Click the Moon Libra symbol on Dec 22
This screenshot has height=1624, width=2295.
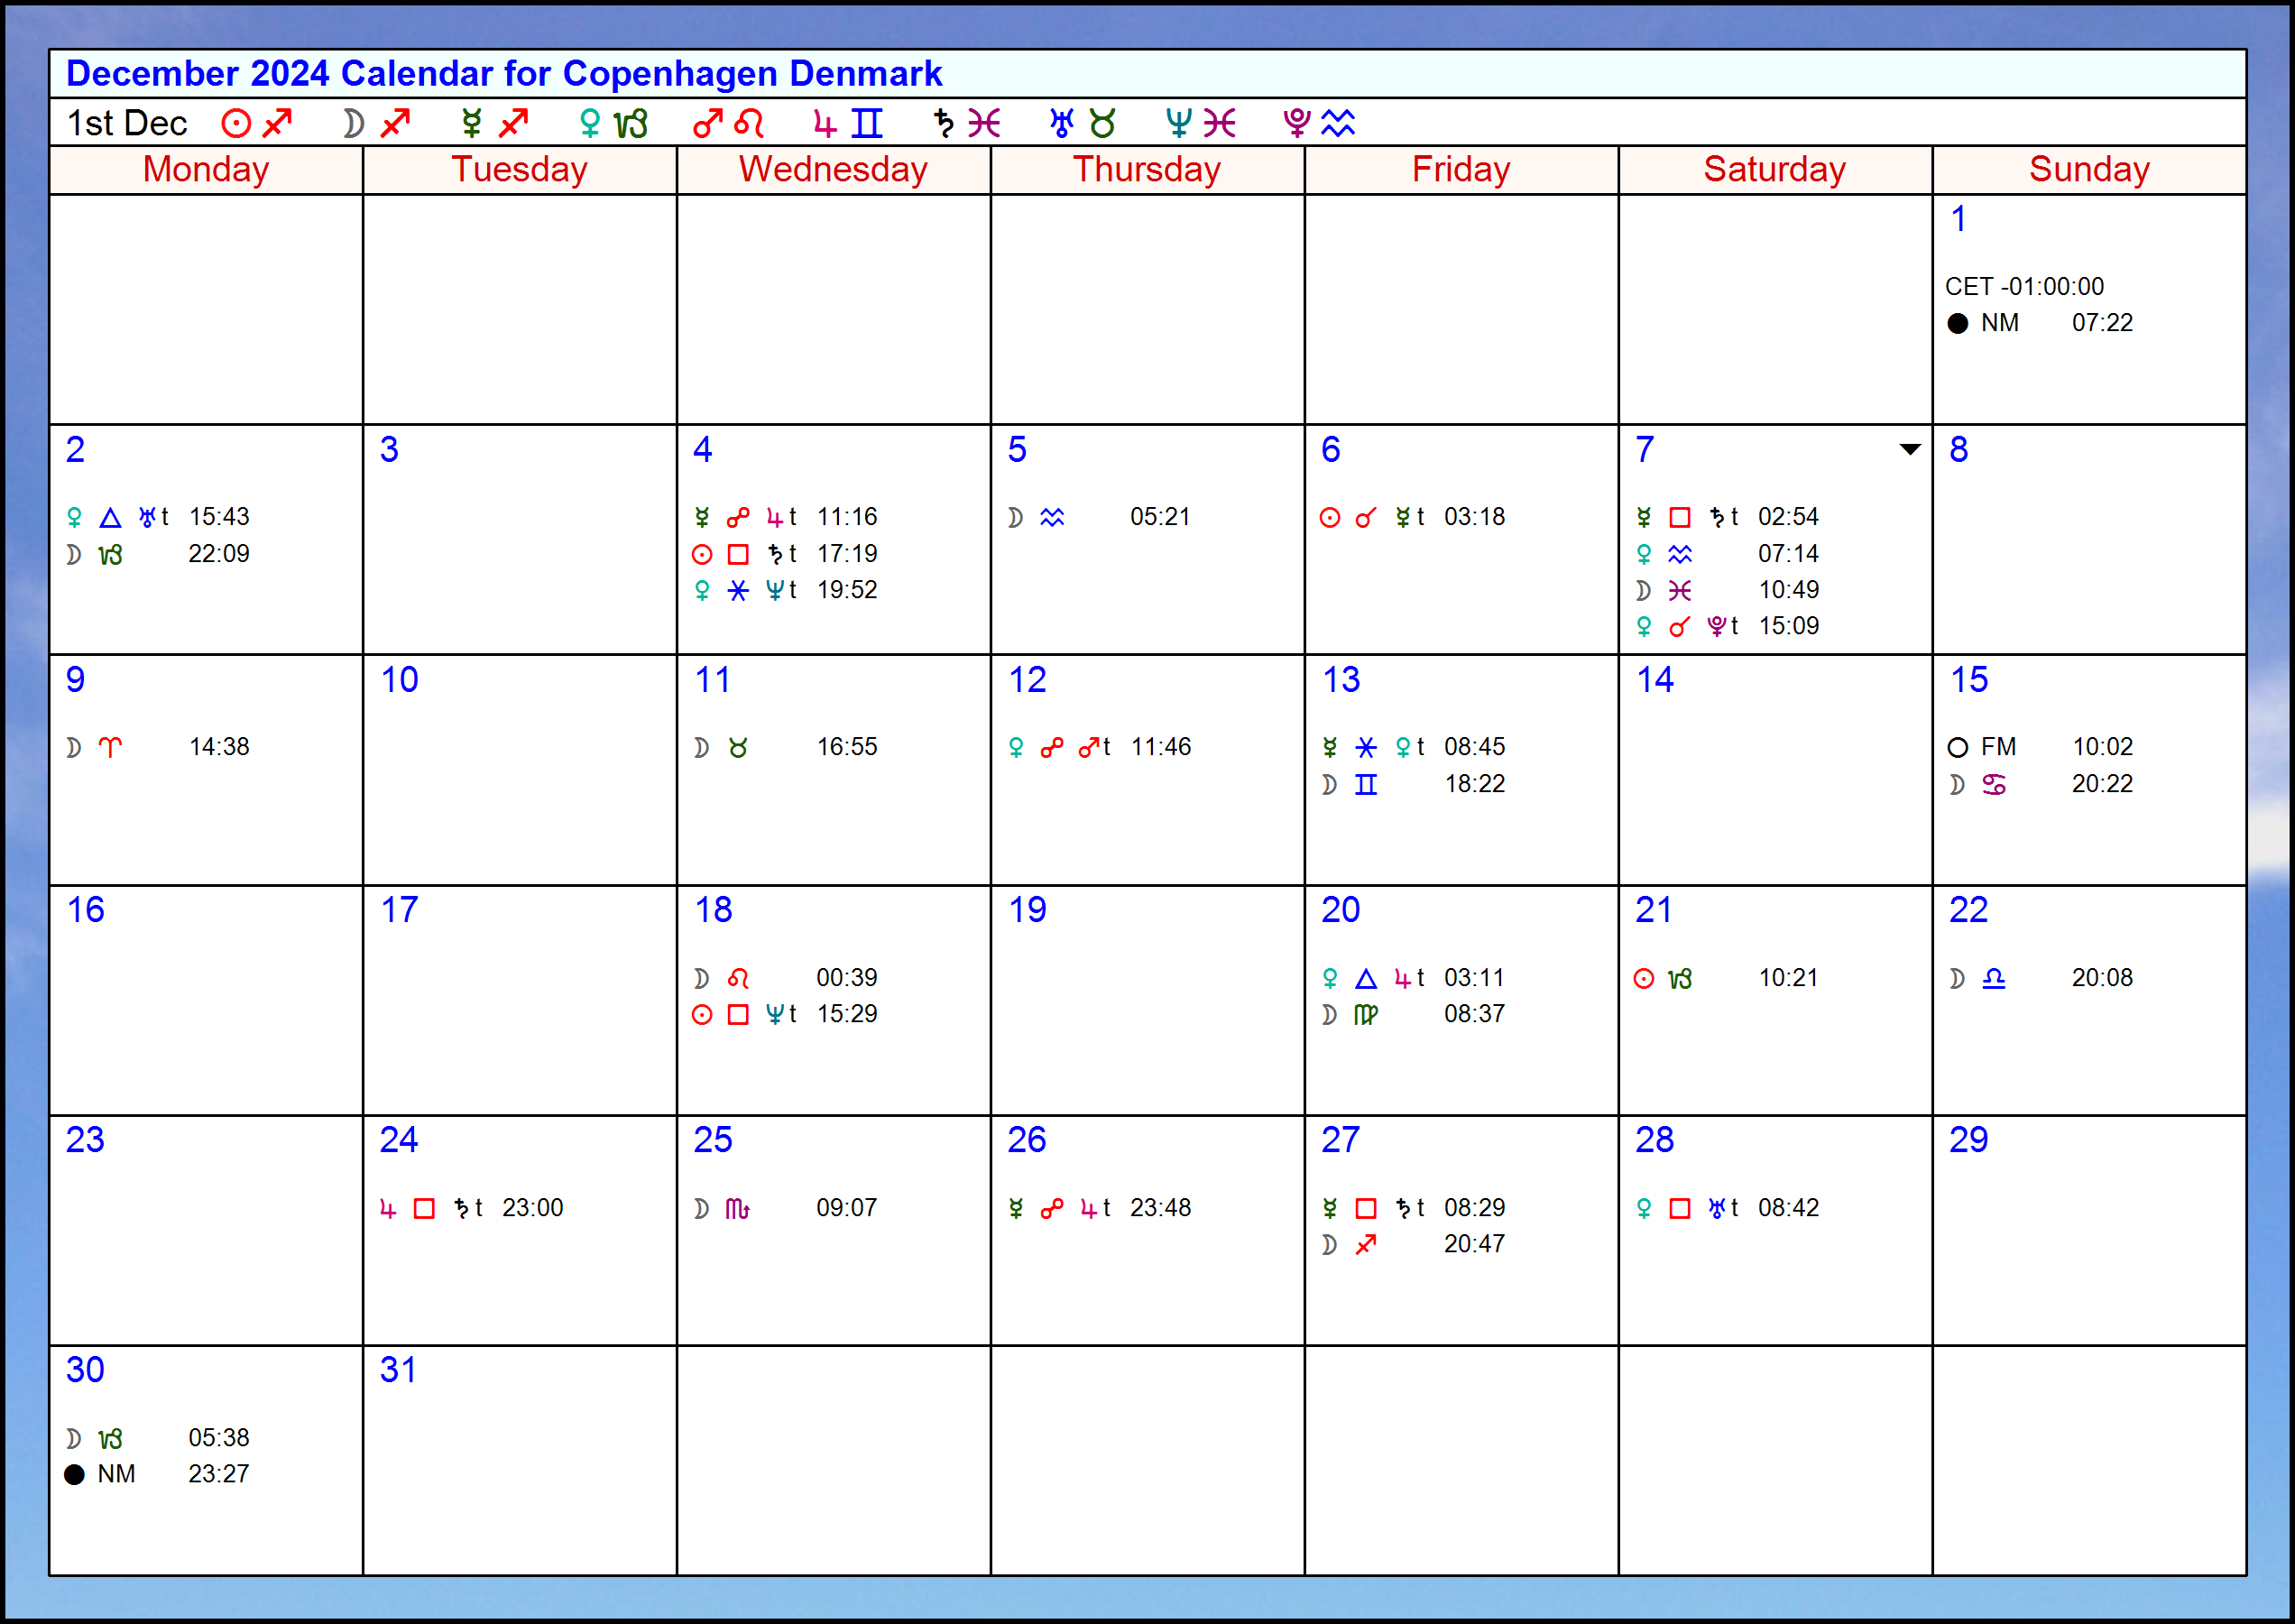coord(1994,978)
